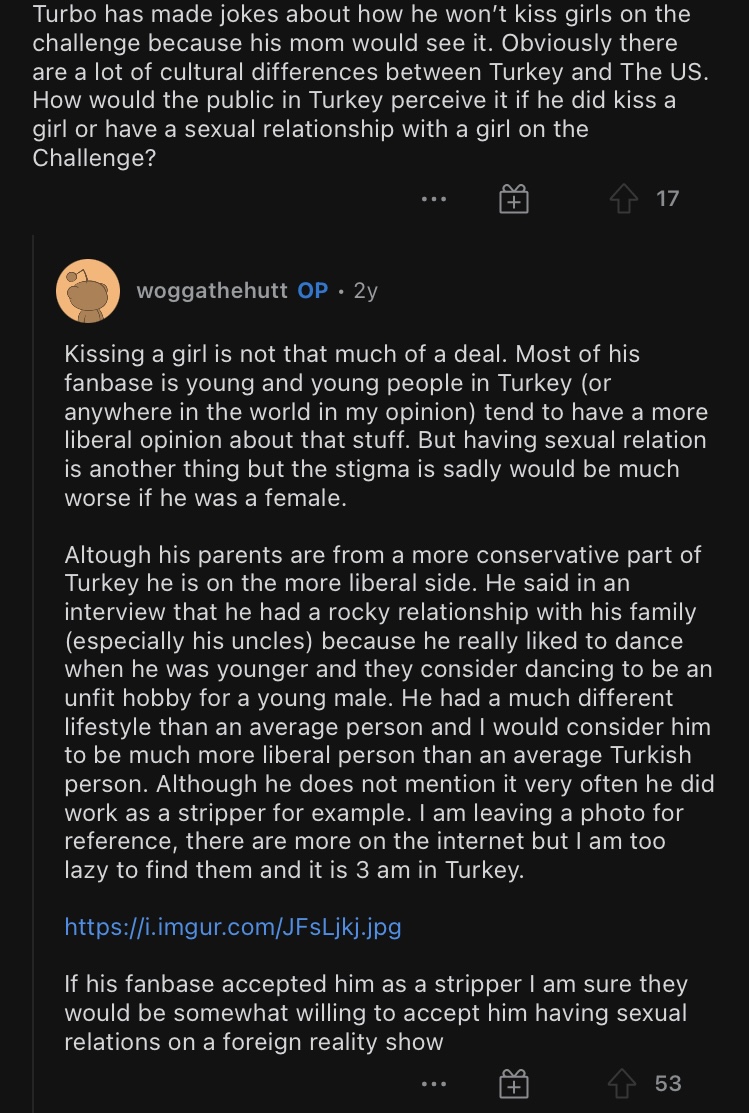Open the woggathehutt username profile
The width and height of the screenshot is (749, 1113).
click(x=212, y=291)
